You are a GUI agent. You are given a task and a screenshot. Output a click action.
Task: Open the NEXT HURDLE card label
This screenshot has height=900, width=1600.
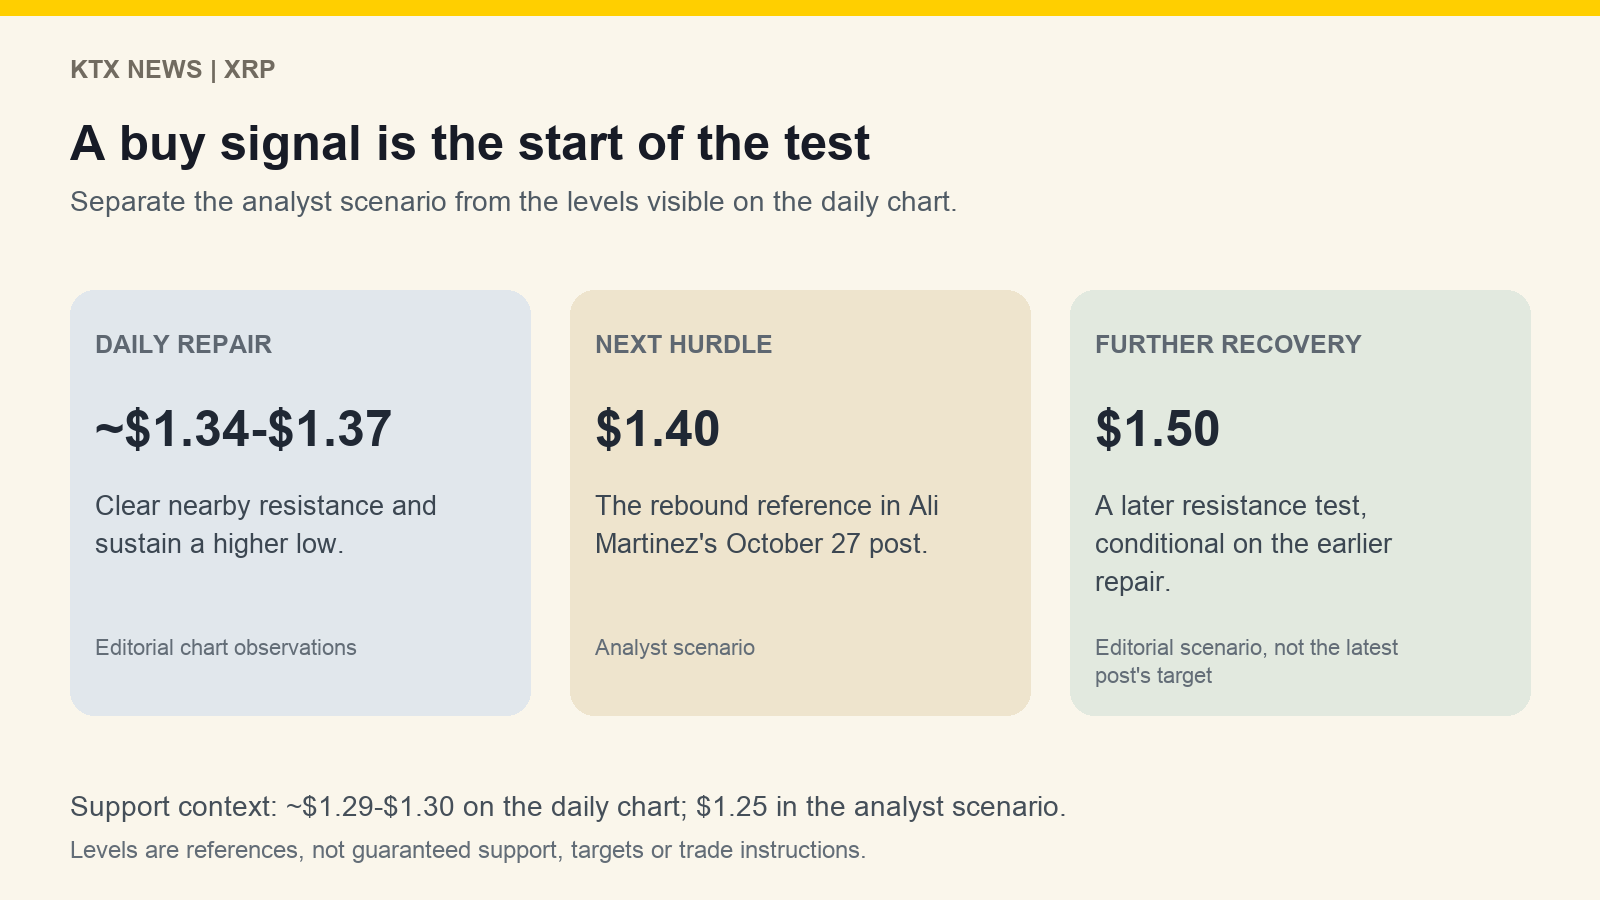coord(683,344)
